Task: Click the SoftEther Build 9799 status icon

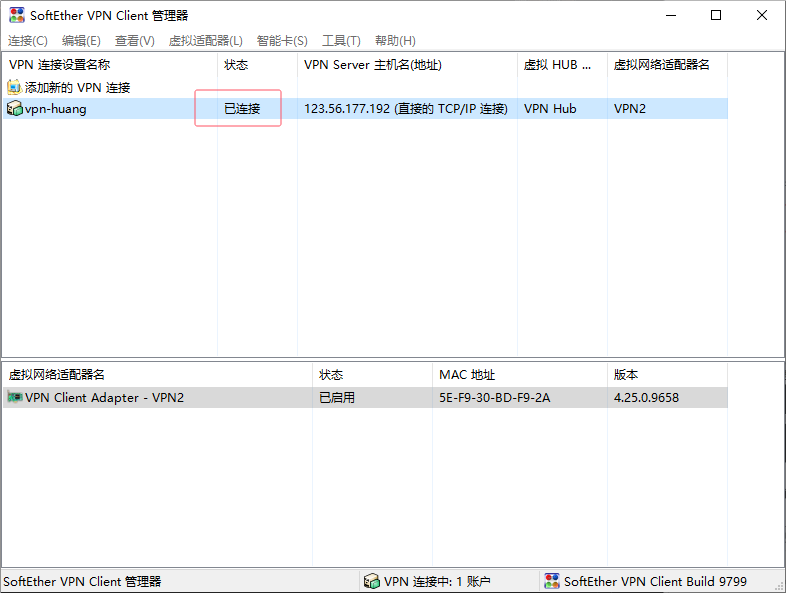Action: click(551, 581)
